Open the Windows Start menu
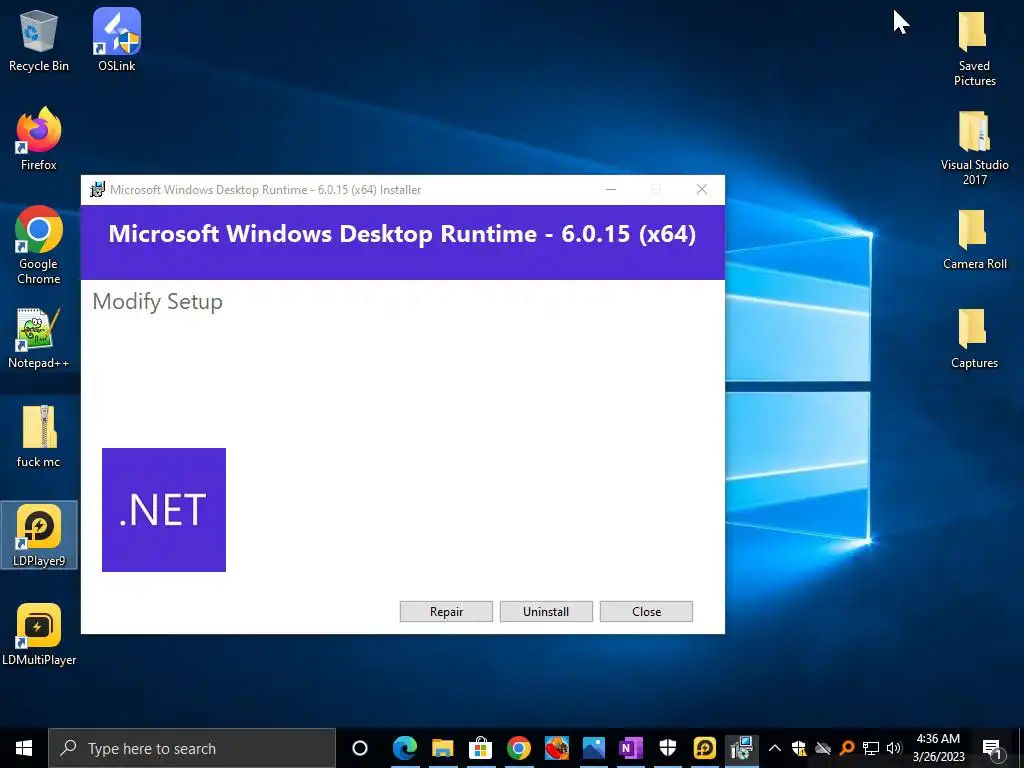This screenshot has height=768, width=1024. pyautogui.click(x=24, y=748)
